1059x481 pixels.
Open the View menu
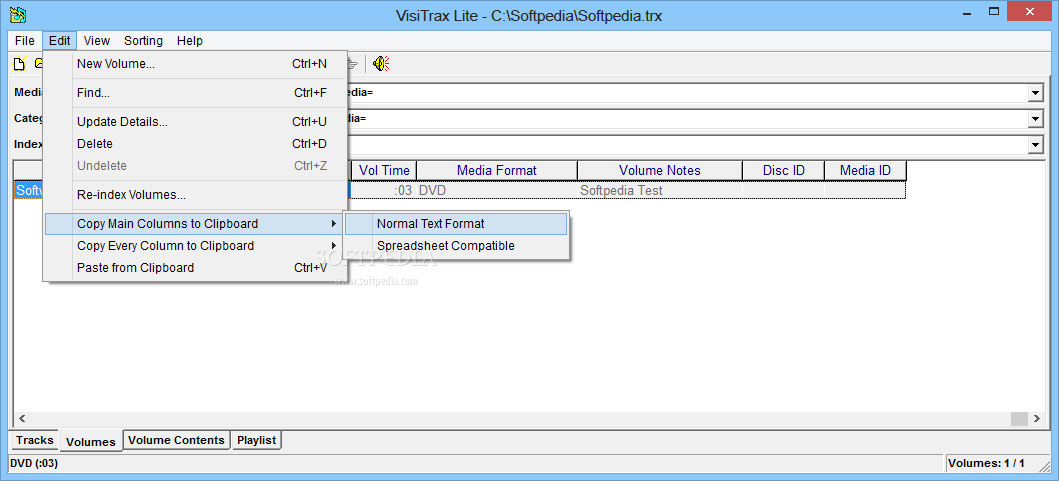97,41
